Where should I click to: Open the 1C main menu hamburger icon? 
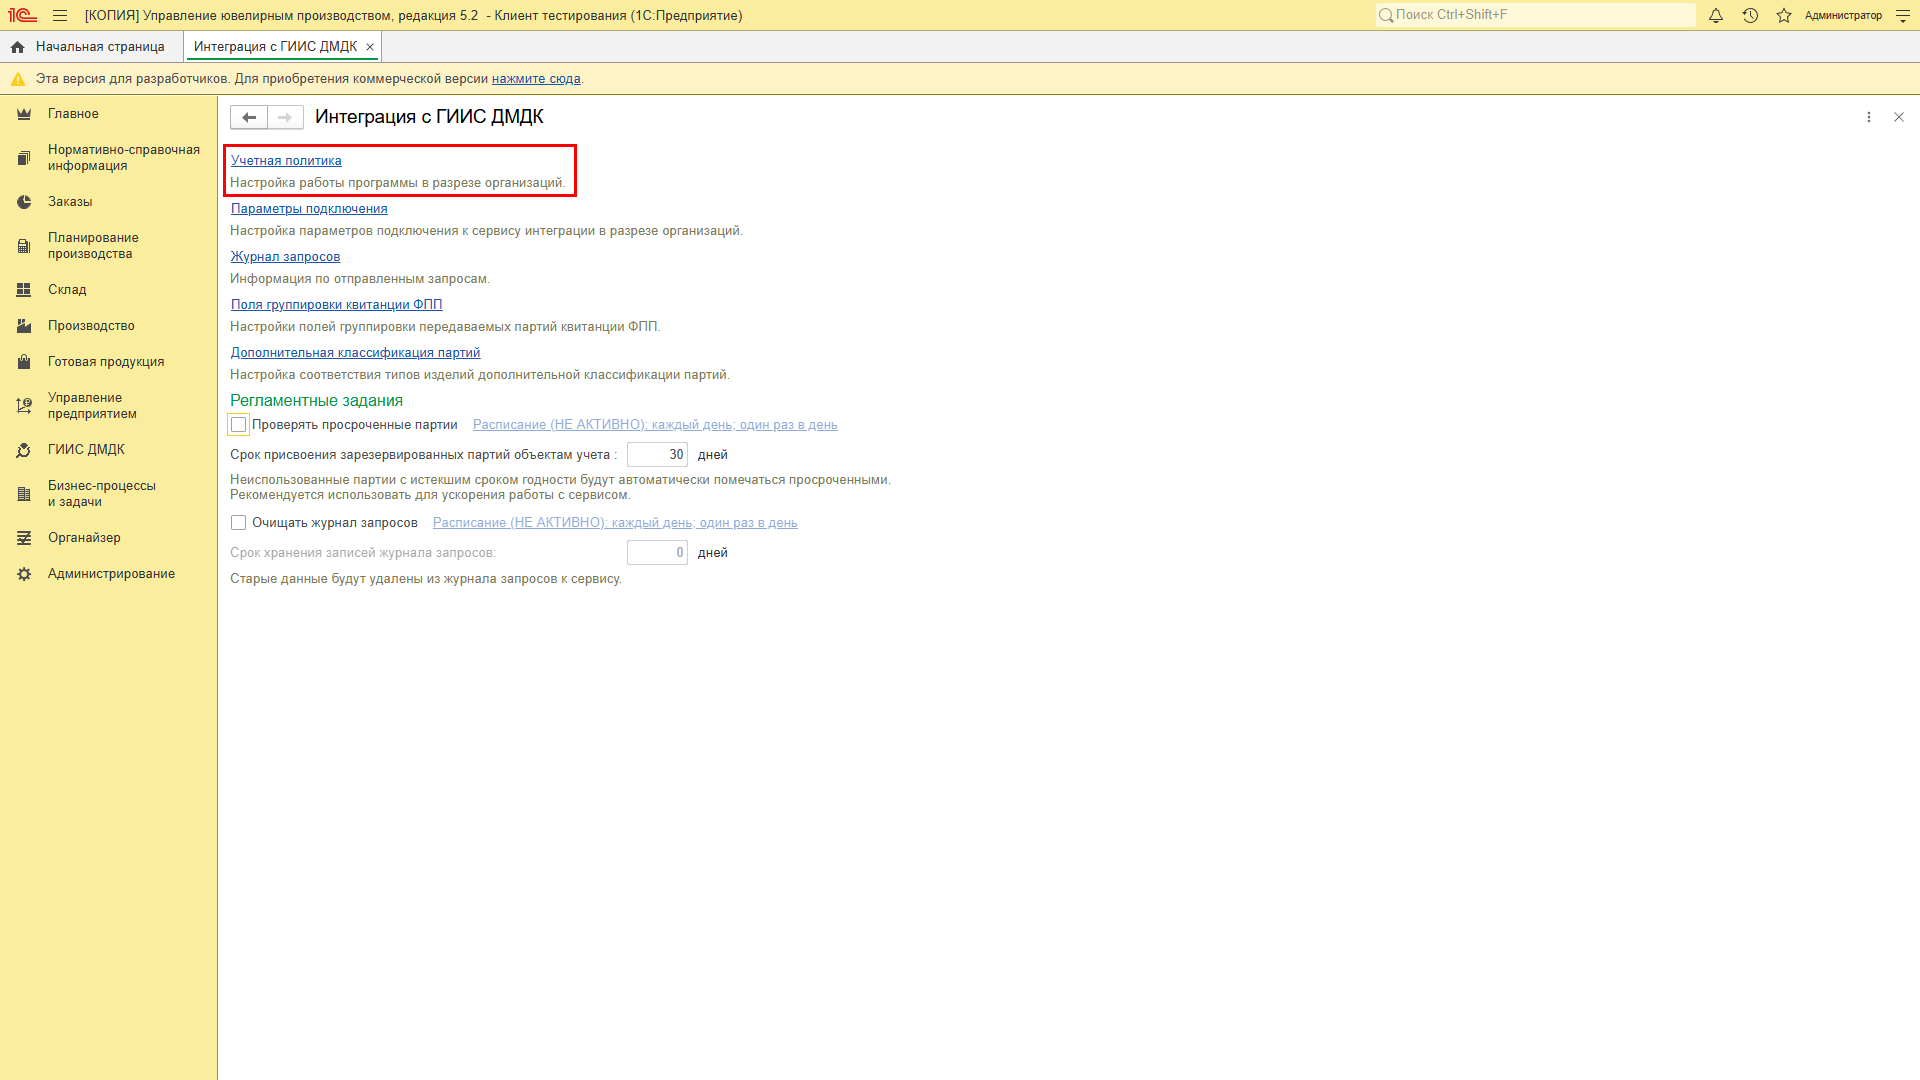[60, 16]
